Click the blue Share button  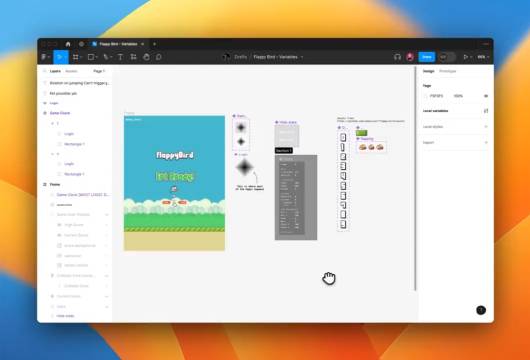click(x=427, y=57)
